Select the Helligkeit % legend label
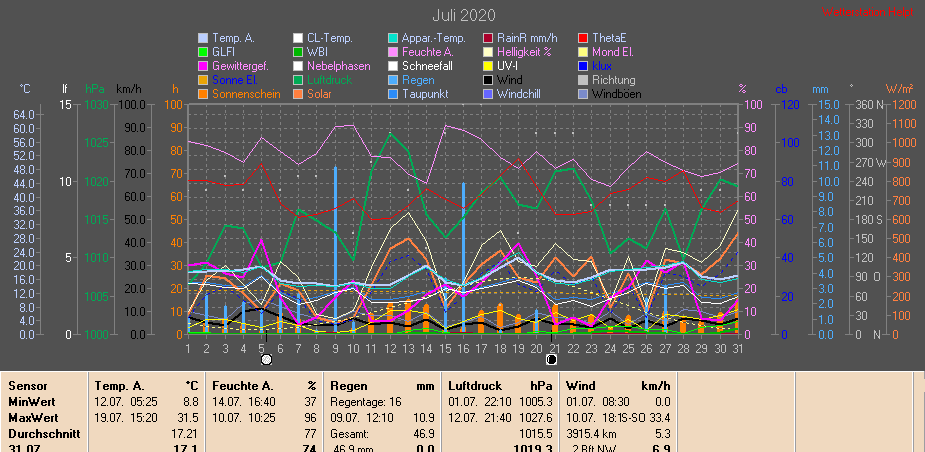The height and width of the screenshot is (452, 925). [524, 52]
